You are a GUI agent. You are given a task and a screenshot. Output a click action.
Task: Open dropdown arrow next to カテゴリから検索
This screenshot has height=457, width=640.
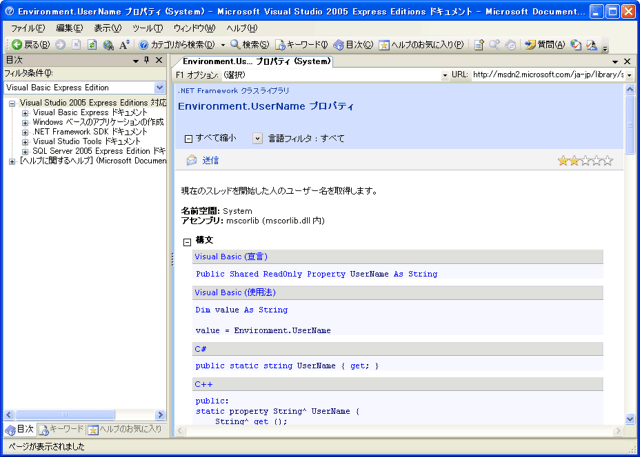point(223,44)
